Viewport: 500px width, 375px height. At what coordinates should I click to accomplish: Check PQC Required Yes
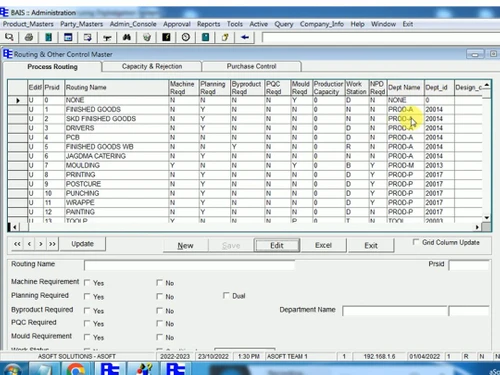(x=87, y=323)
